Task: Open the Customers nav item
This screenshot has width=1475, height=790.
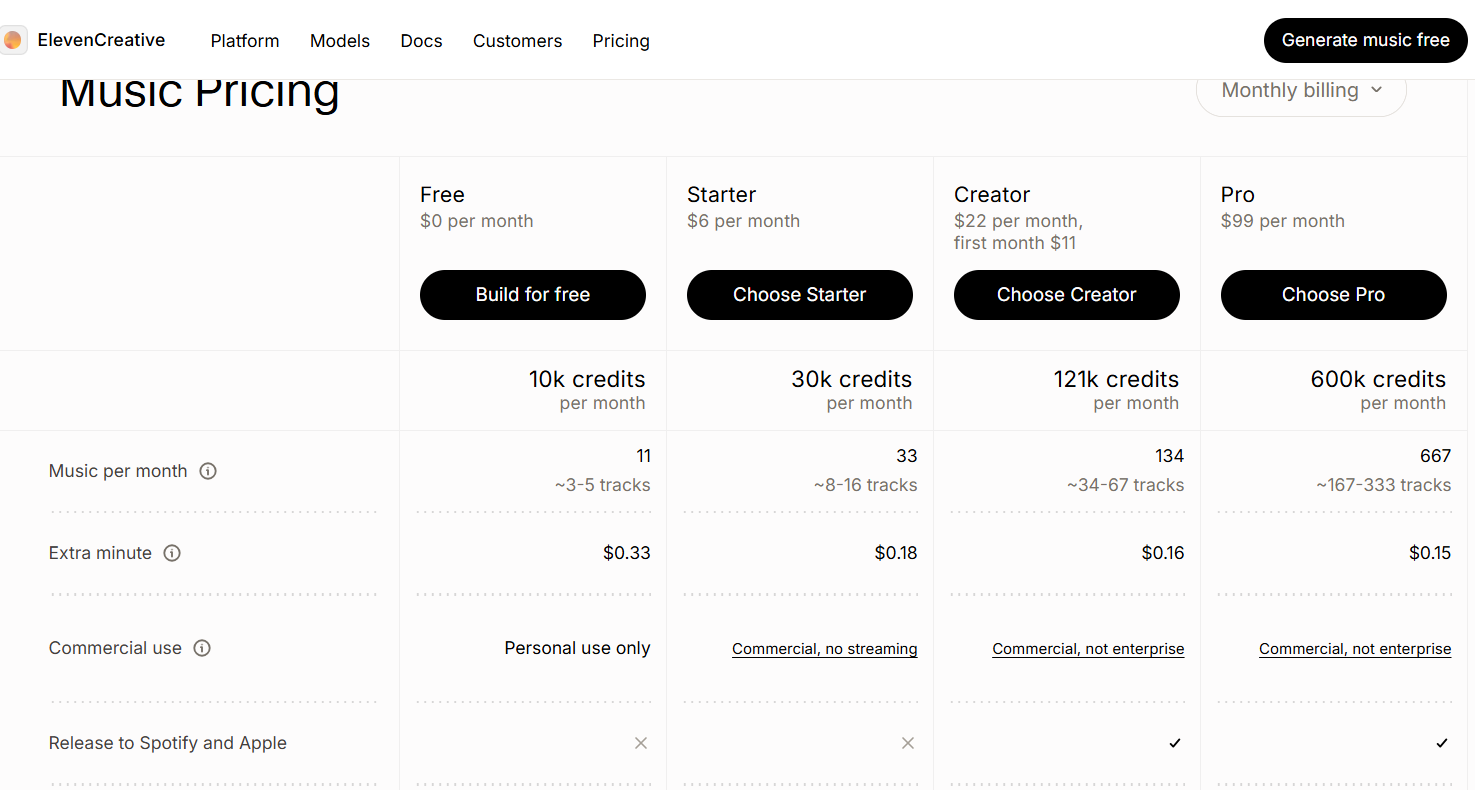Action: coord(517,41)
